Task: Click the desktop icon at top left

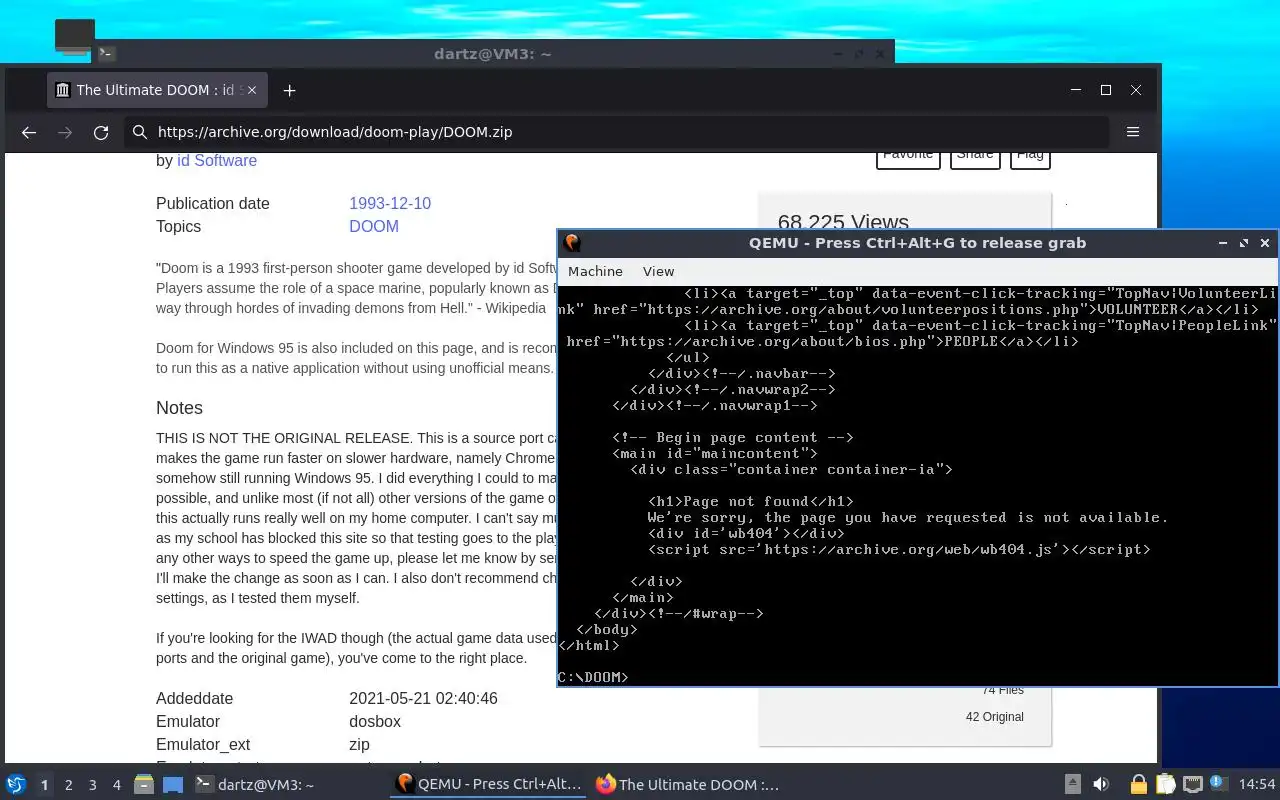Action: coord(74,35)
